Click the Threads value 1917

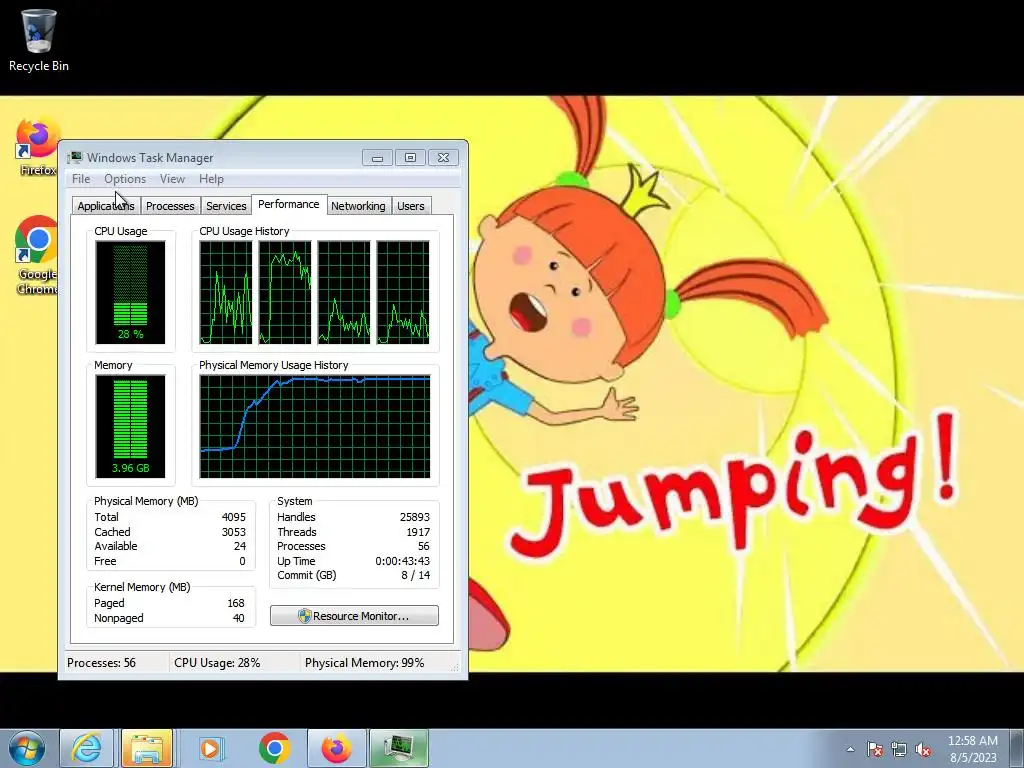point(418,532)
